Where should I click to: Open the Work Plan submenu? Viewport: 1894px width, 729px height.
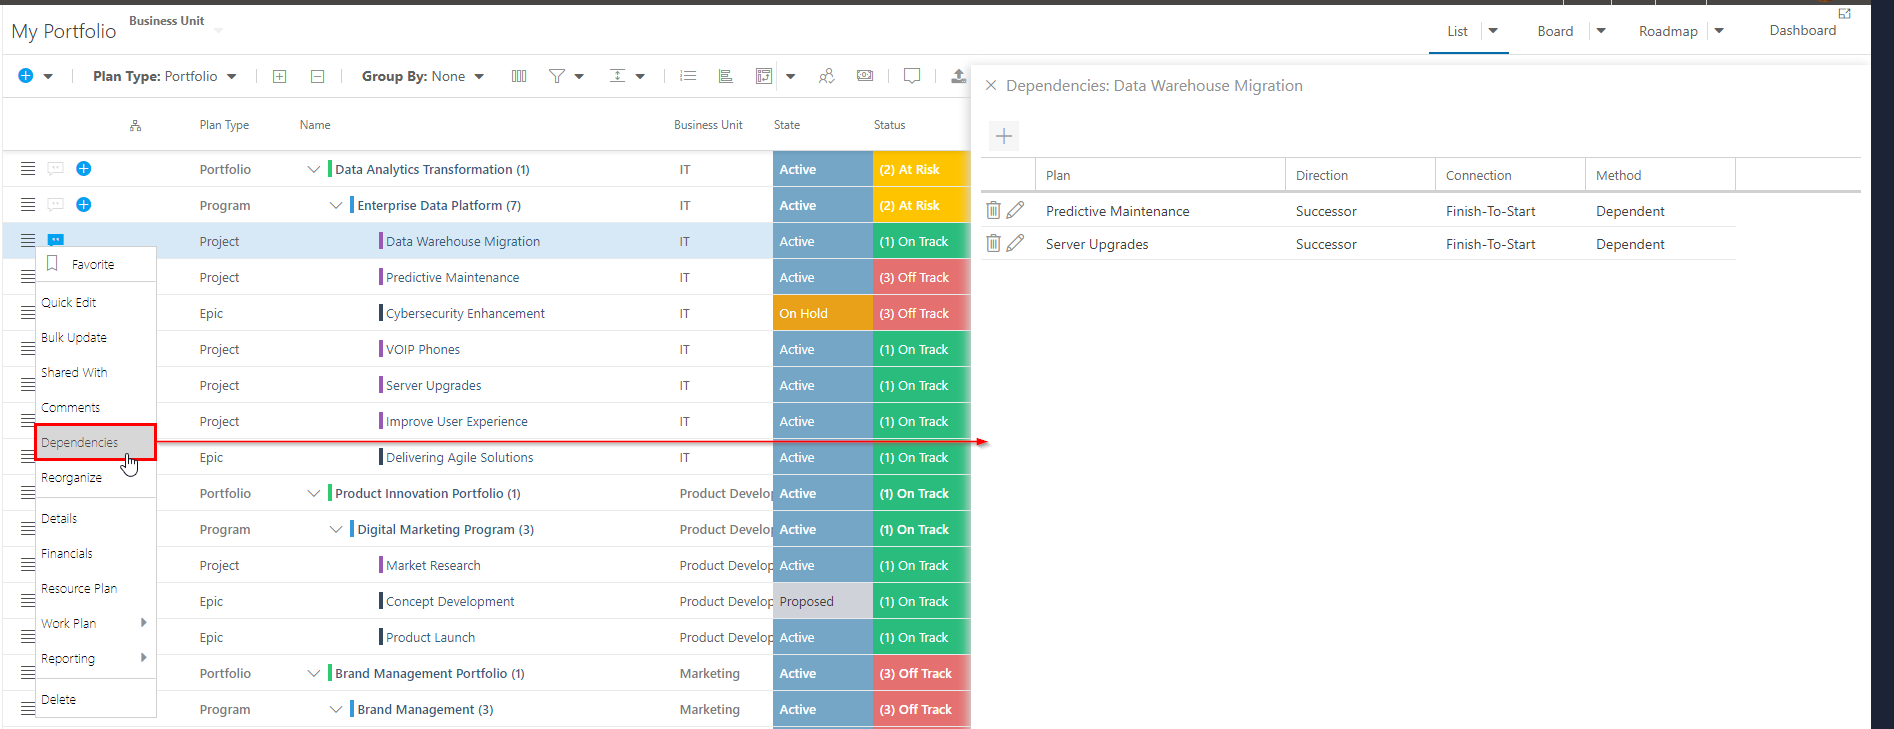click(96, 623)
